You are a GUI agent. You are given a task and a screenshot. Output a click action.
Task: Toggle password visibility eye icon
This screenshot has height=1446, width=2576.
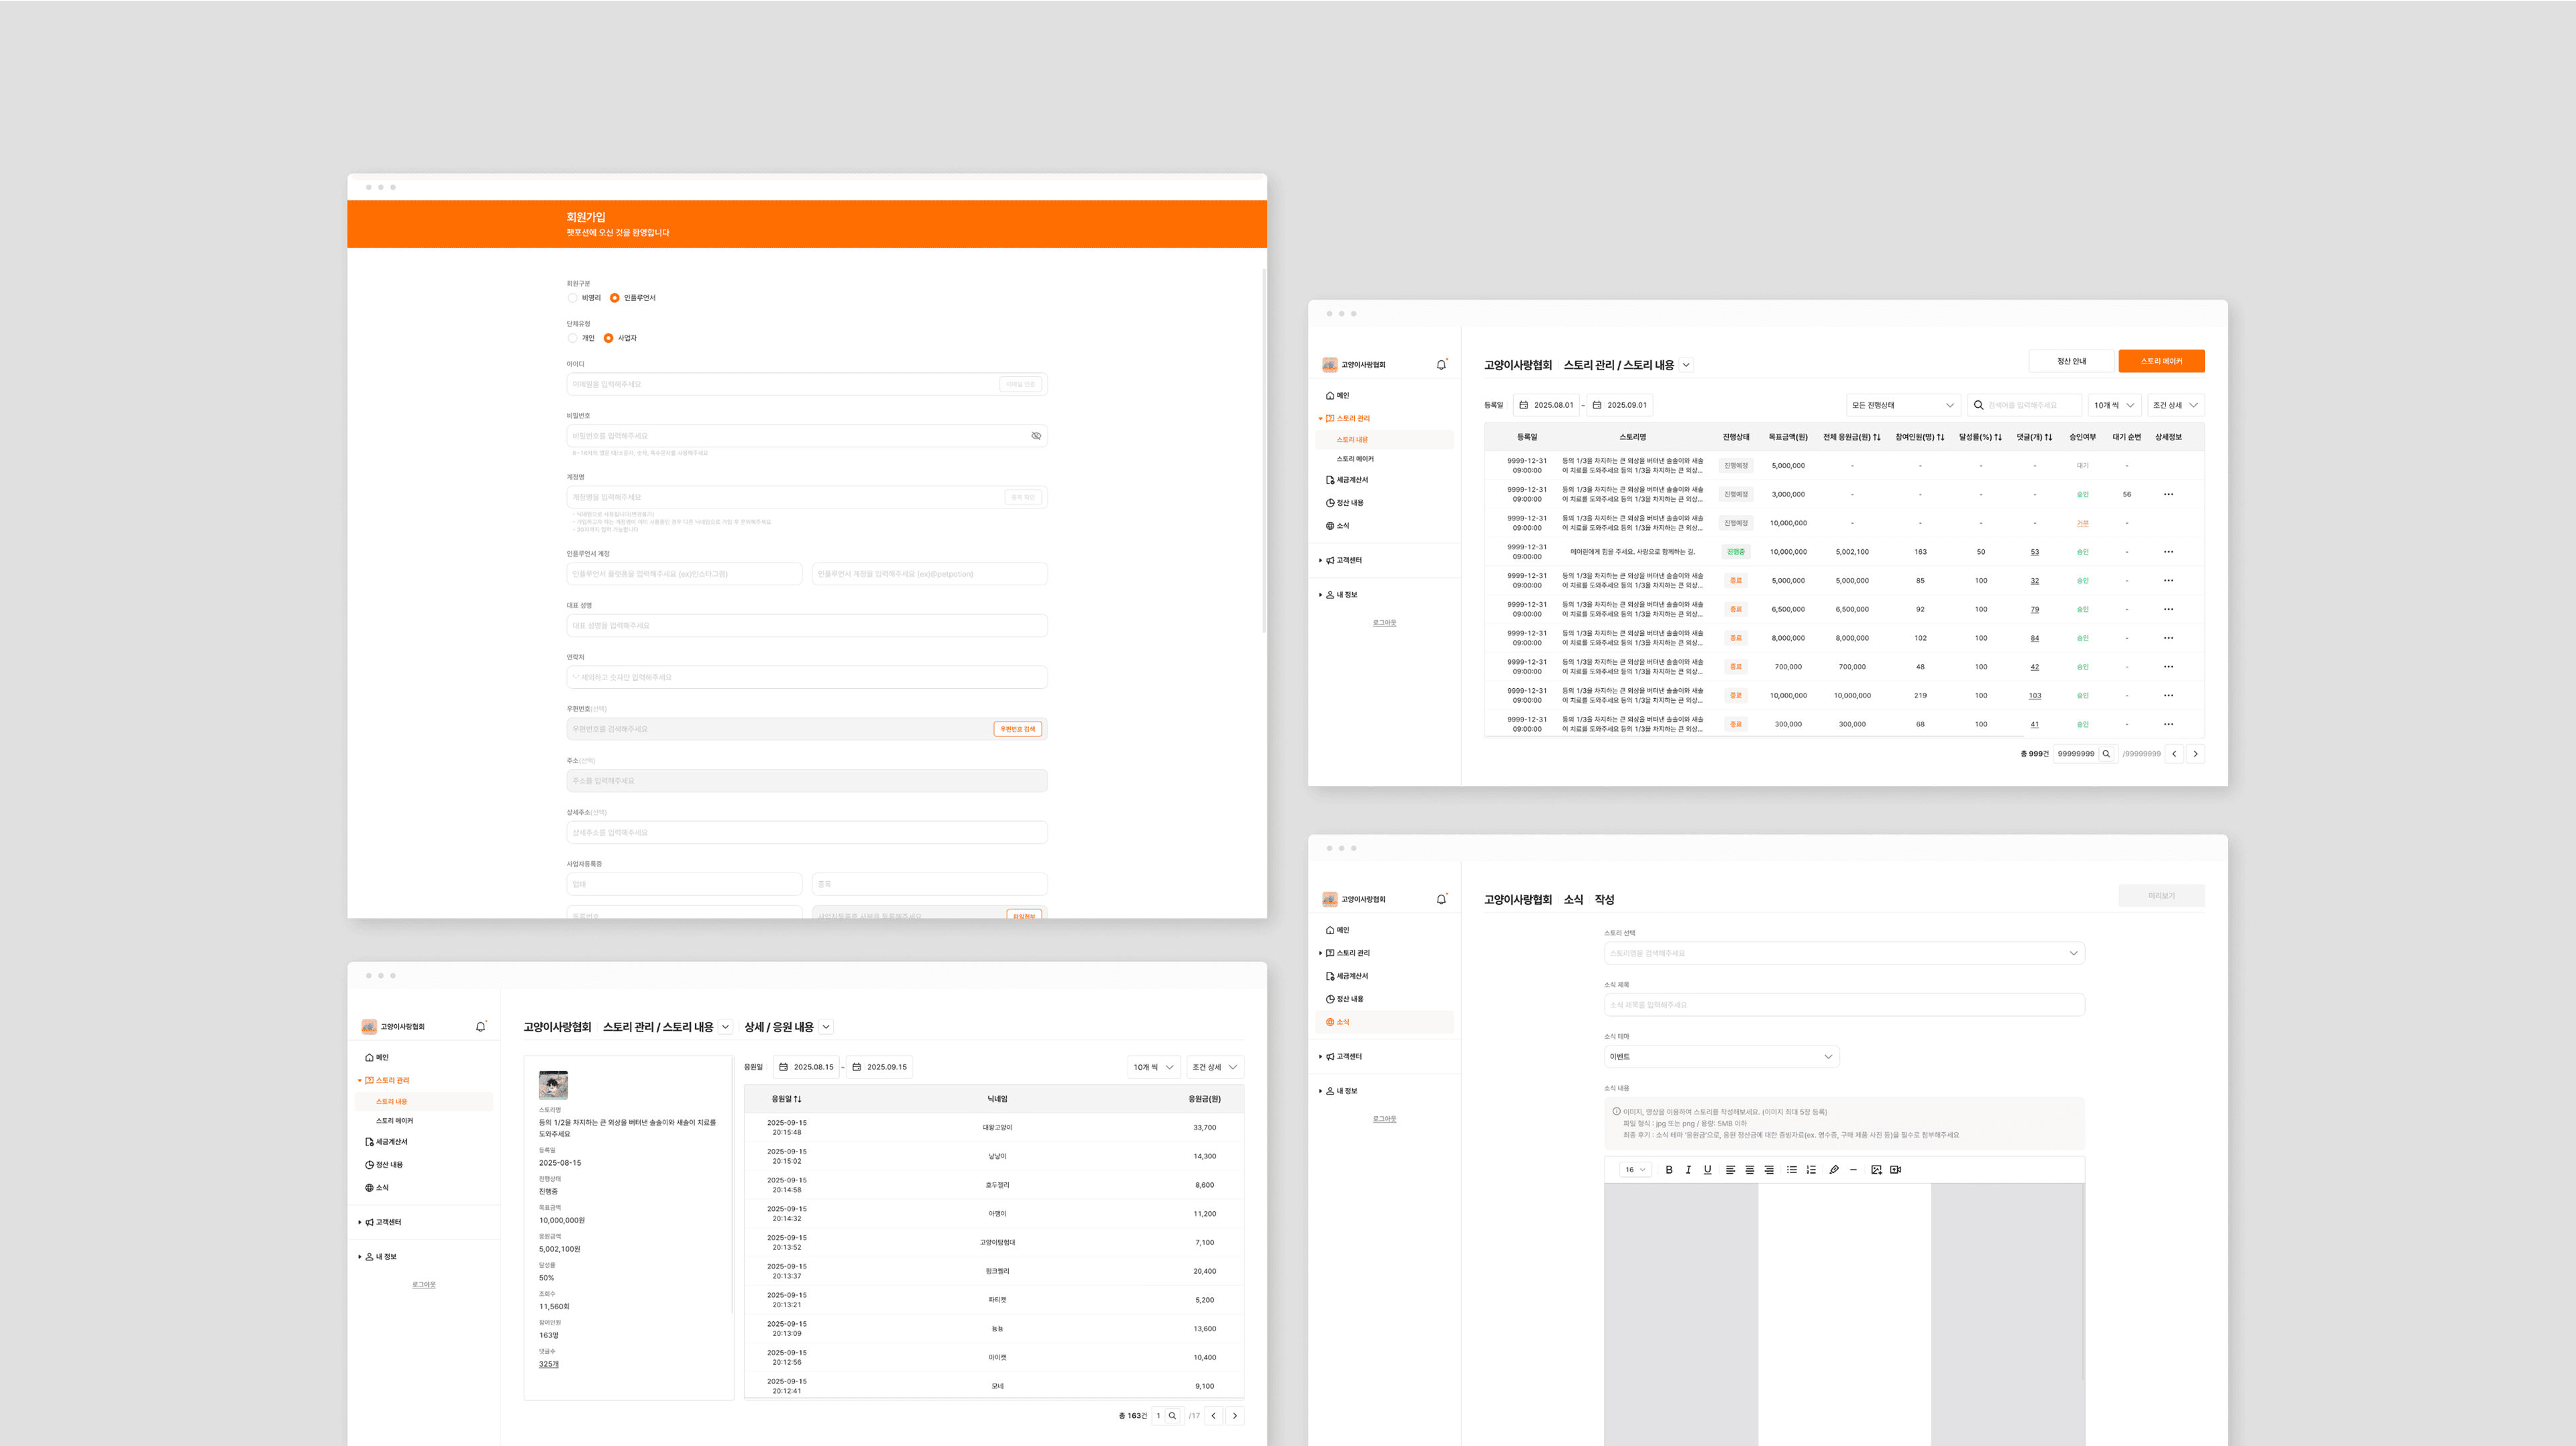click(1035, 436)
